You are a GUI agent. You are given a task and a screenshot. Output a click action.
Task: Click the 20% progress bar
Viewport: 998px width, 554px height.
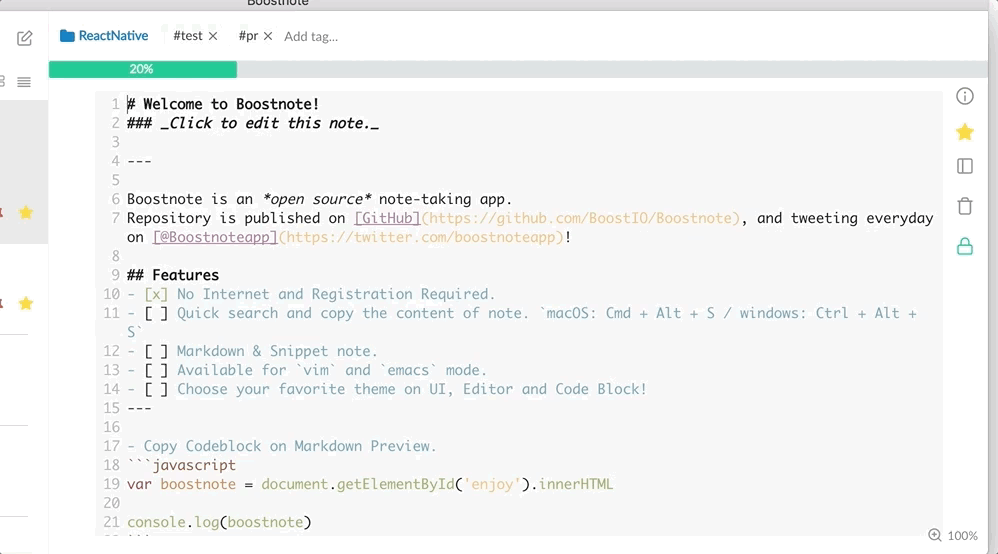[x=142, y=69]
